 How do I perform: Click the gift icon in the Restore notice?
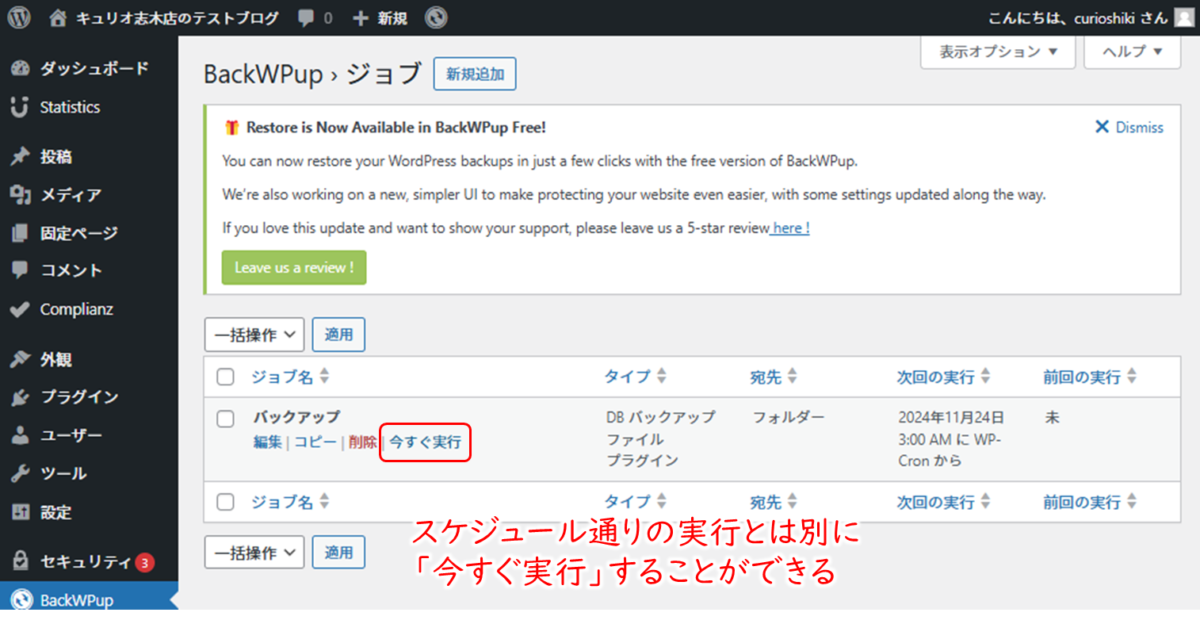[231, 127]
